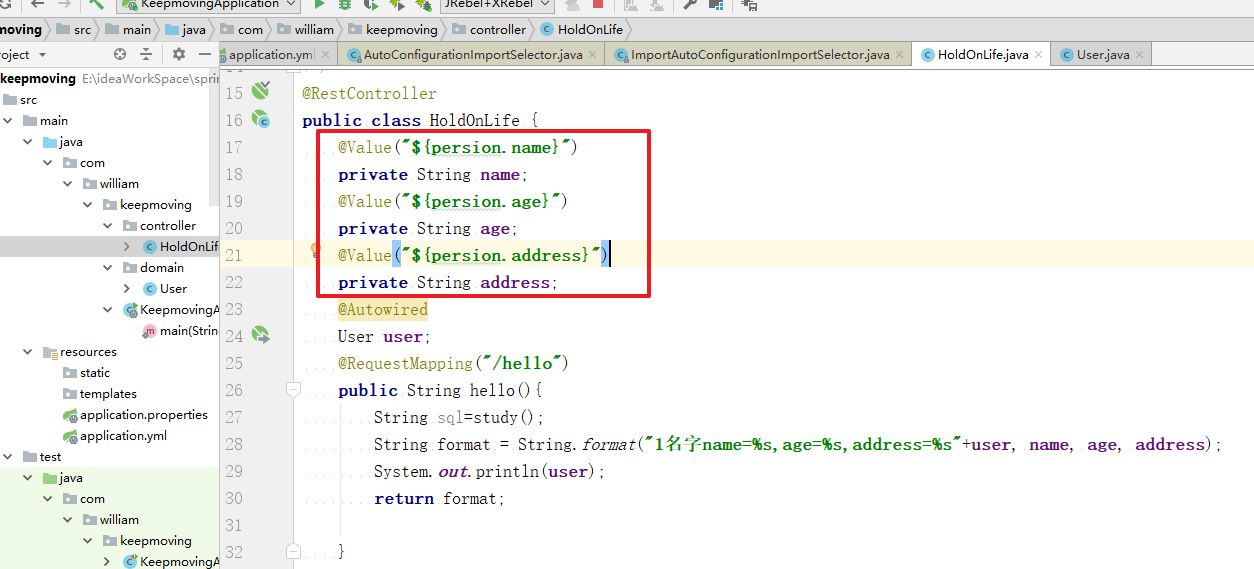Screen dimensions: 1254x569
Task: Collapse the william package under main
Action: [x=67, y=183]
